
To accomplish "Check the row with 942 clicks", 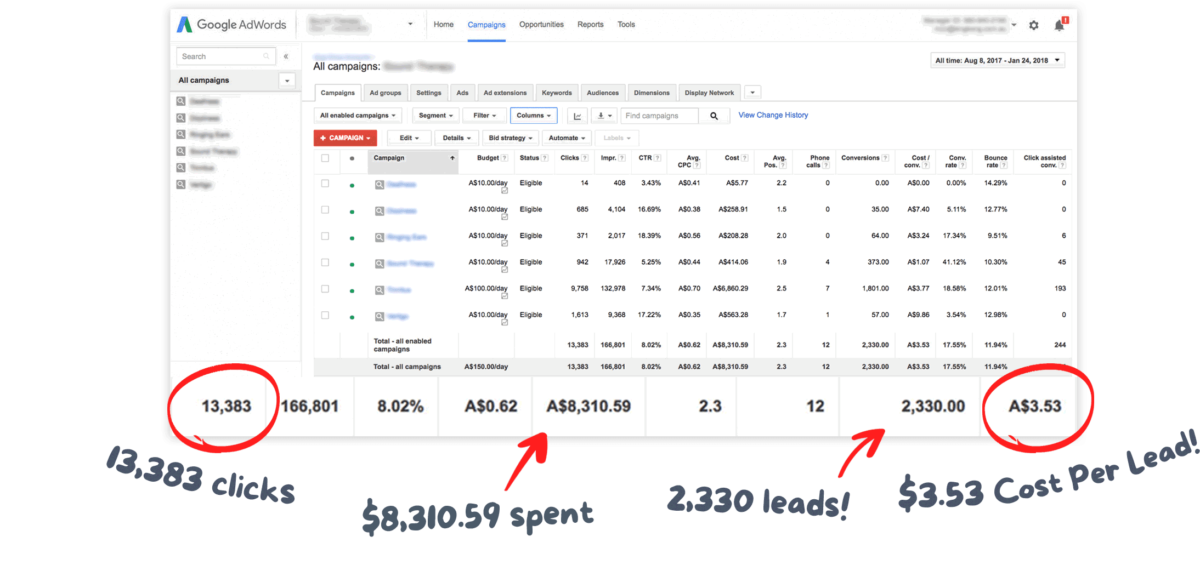I will 325,262.
